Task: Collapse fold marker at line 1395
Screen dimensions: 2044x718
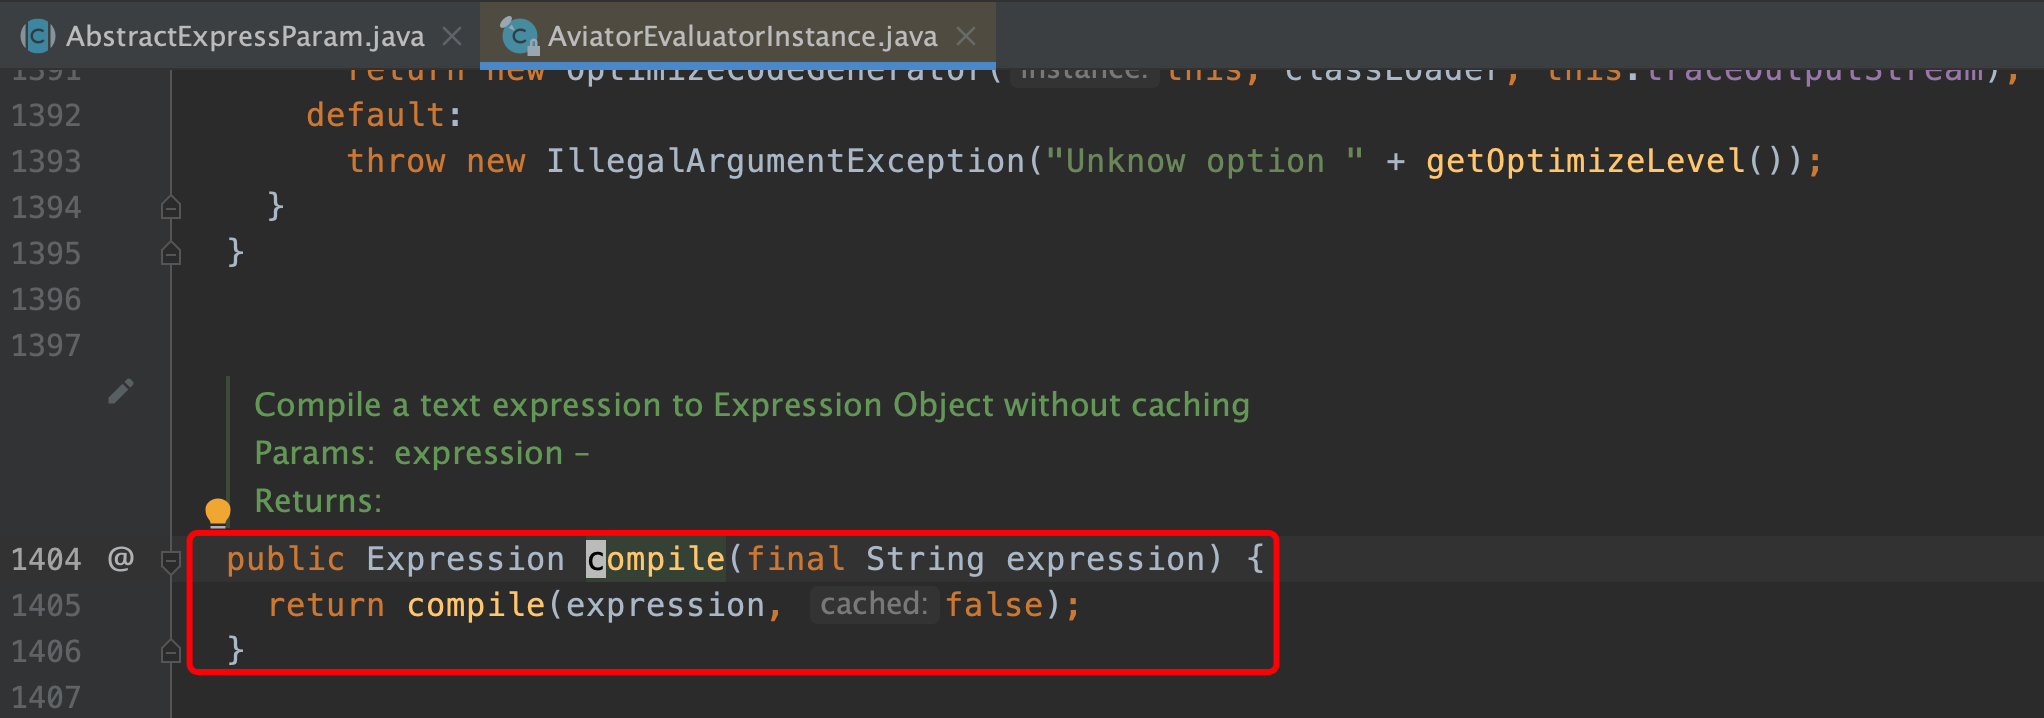Action: click(x=171, y=253)
